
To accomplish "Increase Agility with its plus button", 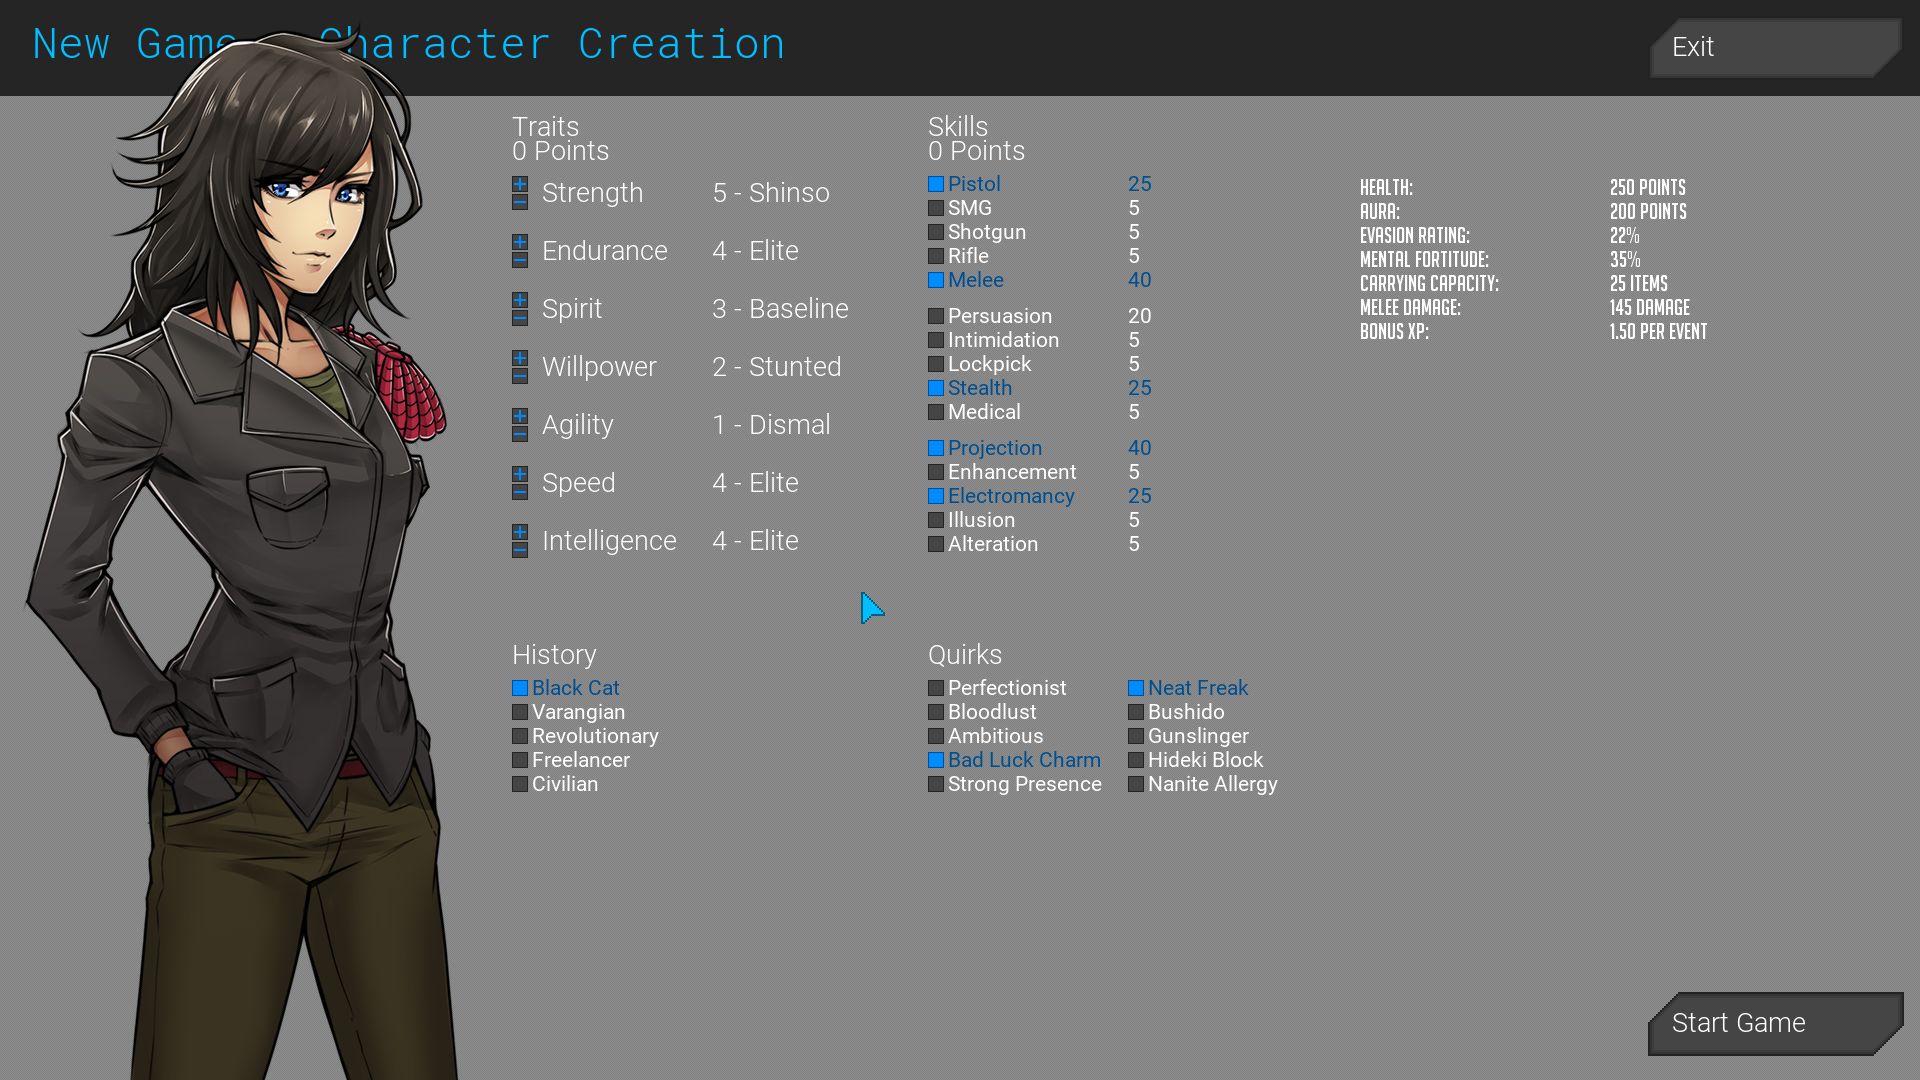I will pos(520,417).
